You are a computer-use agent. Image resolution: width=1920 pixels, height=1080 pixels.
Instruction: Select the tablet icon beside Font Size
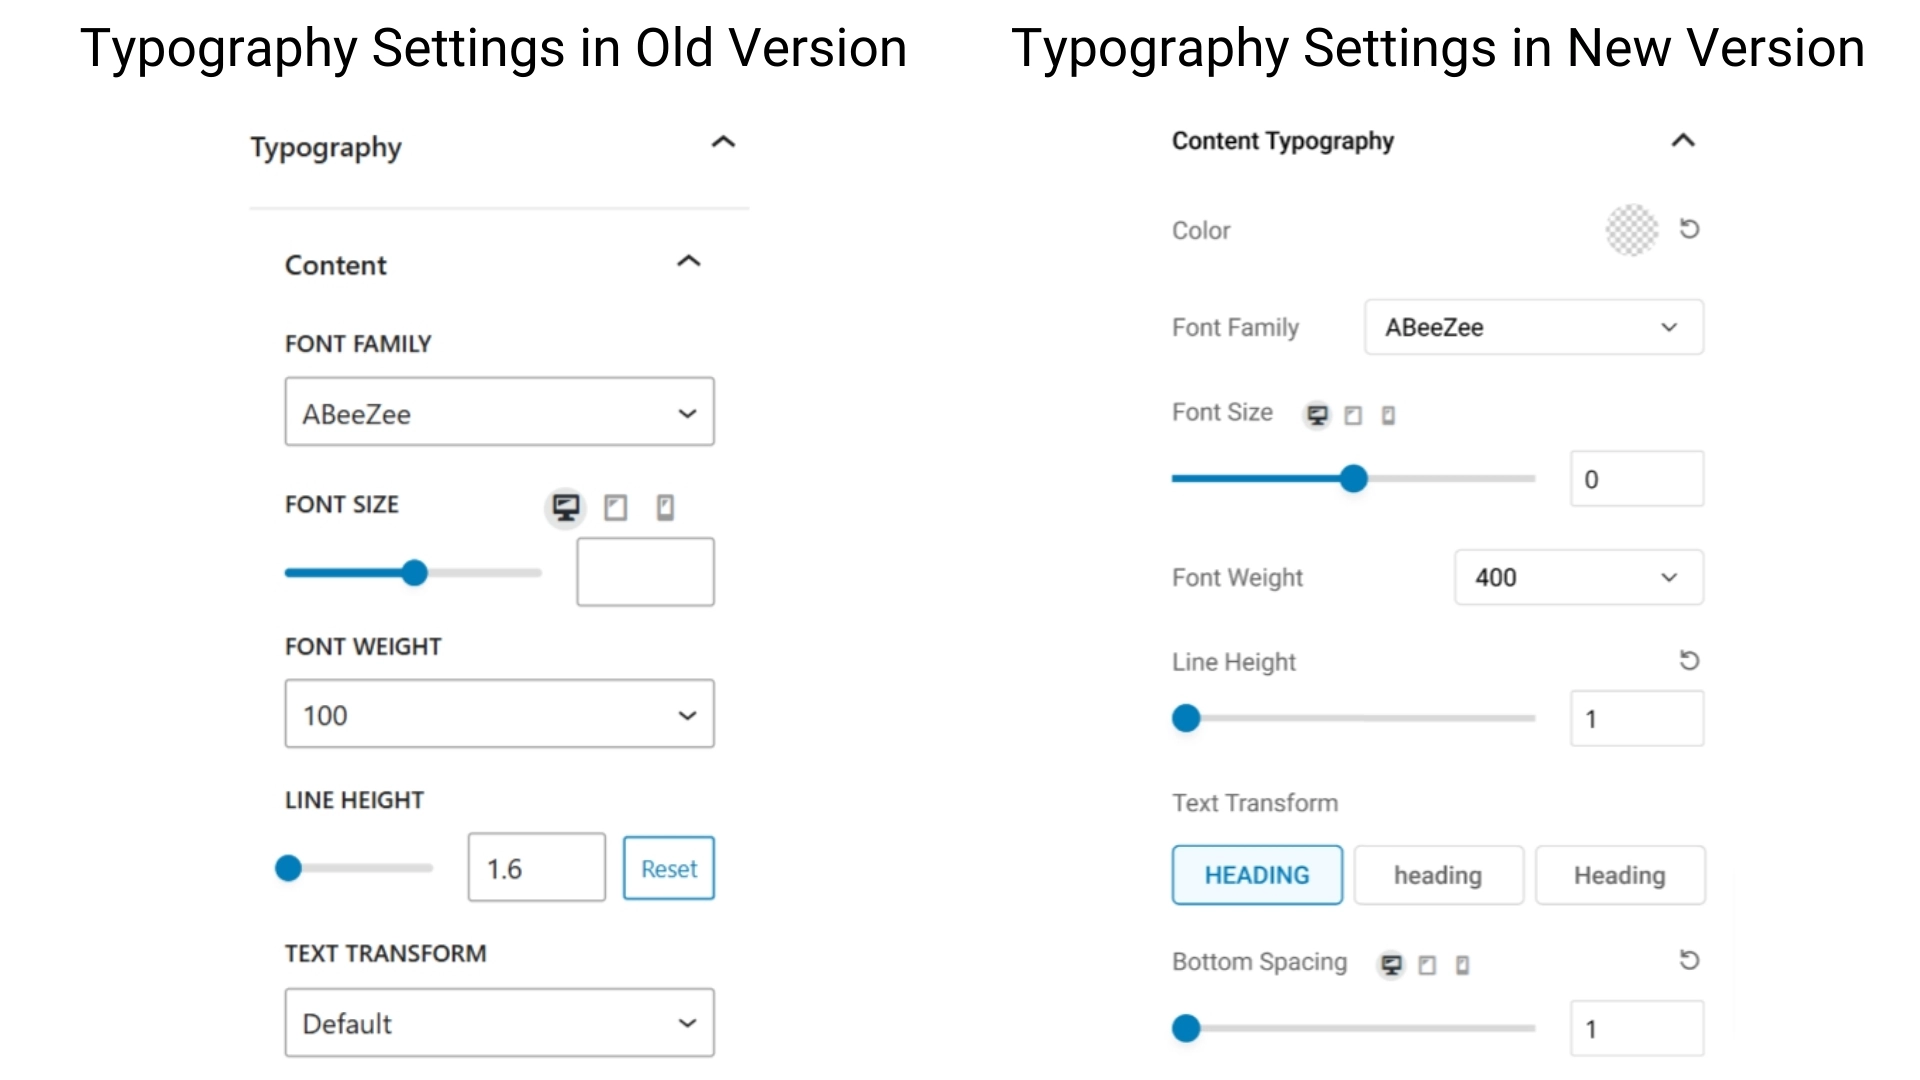(1353, 415)
